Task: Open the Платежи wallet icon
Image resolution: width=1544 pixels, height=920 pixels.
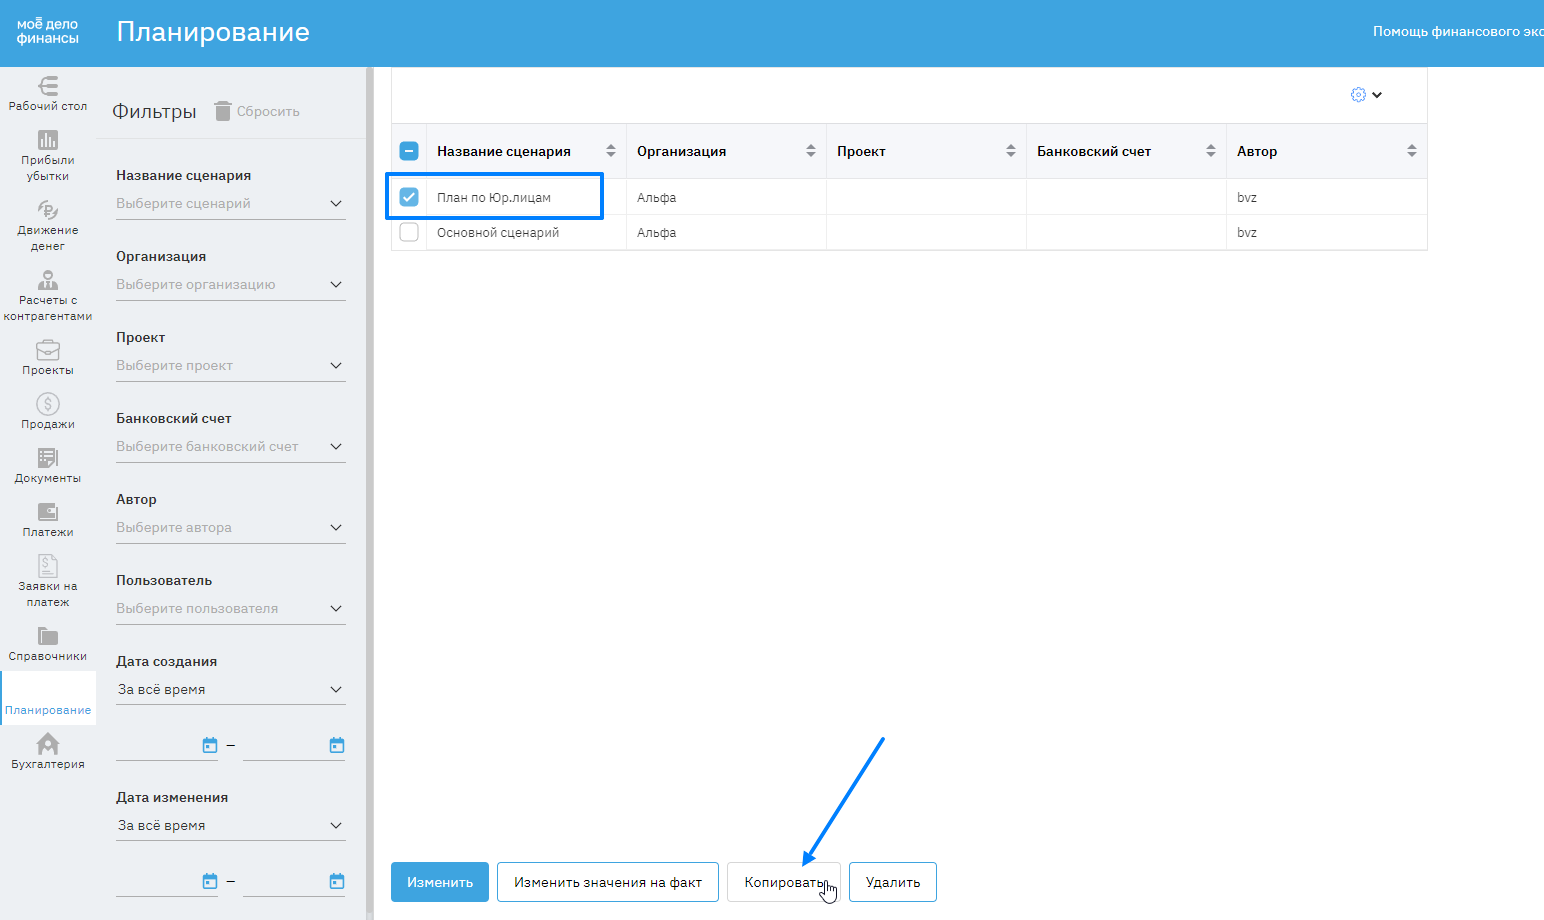Action: click(x=48, y=512)
